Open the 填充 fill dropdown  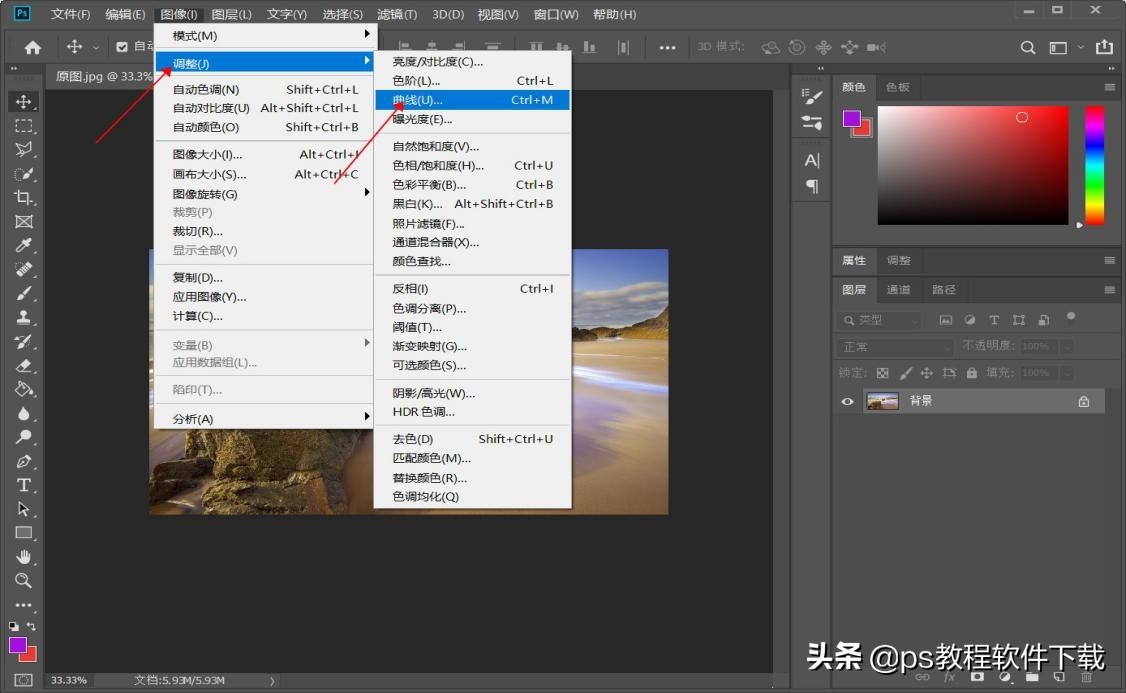1067,373
